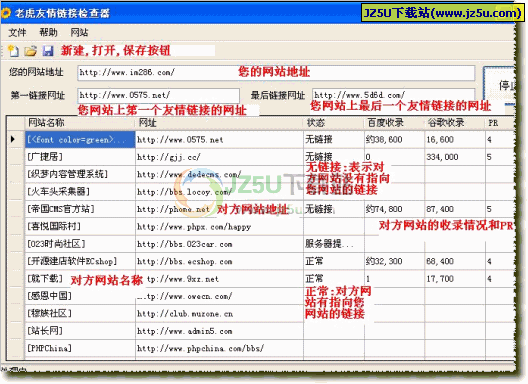Select the highlighted [<font color=green> cell

tap(80, 139)
